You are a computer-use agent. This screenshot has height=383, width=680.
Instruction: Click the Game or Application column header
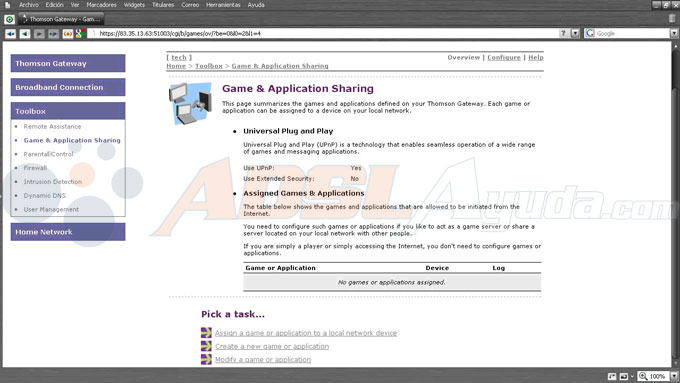coord(281,268)
